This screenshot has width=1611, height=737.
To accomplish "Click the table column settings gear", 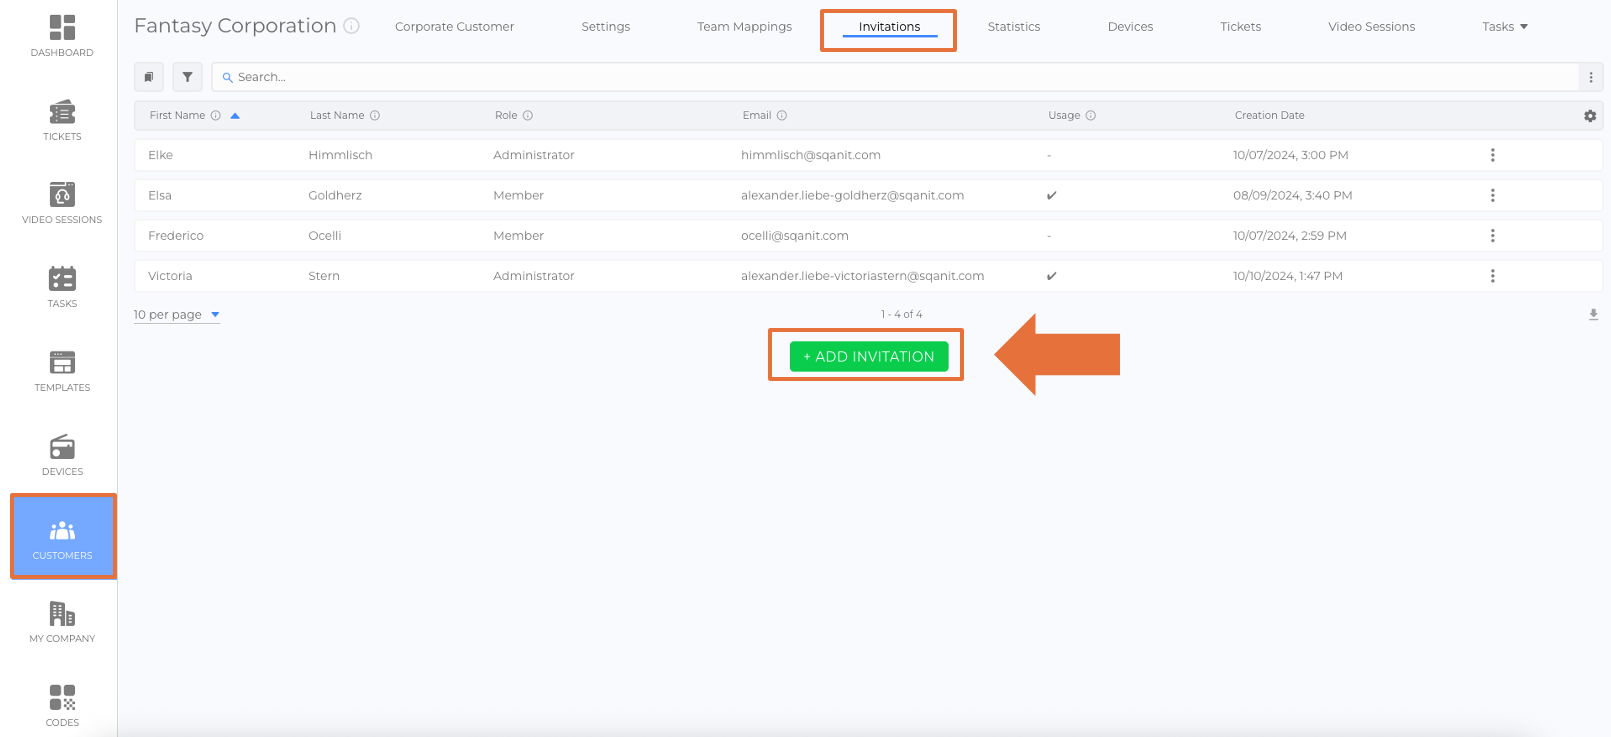I will pyautogui.click(x=1590, y=116).
